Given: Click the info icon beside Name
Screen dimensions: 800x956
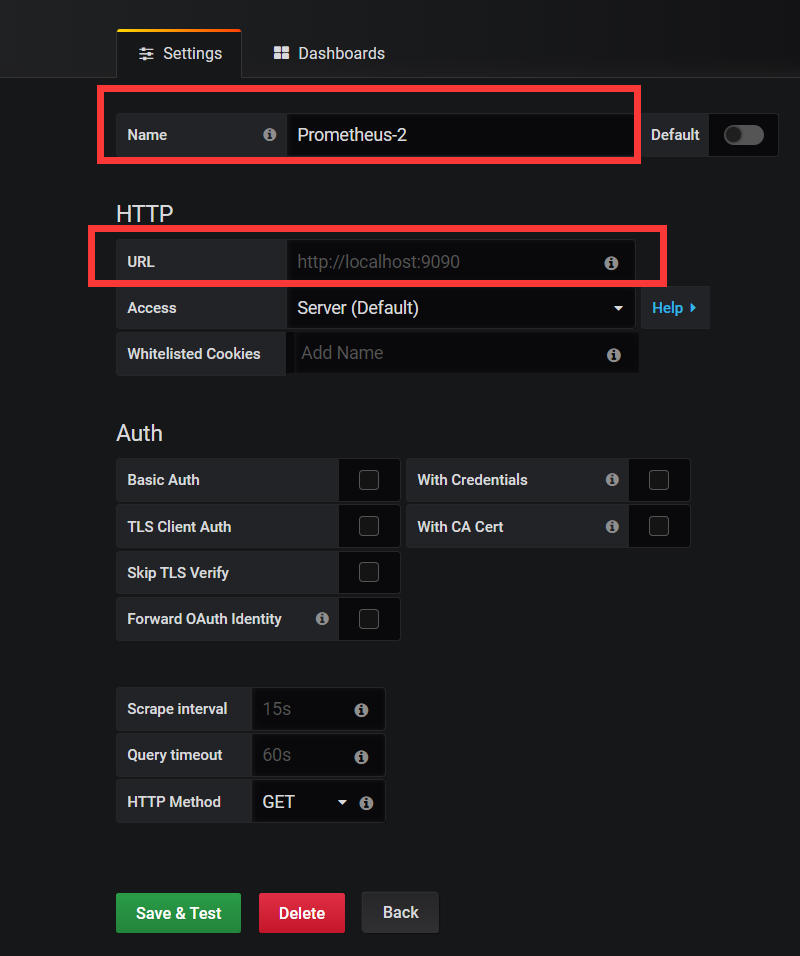Looking at the screenshot, I should click(x=270, y=135).
